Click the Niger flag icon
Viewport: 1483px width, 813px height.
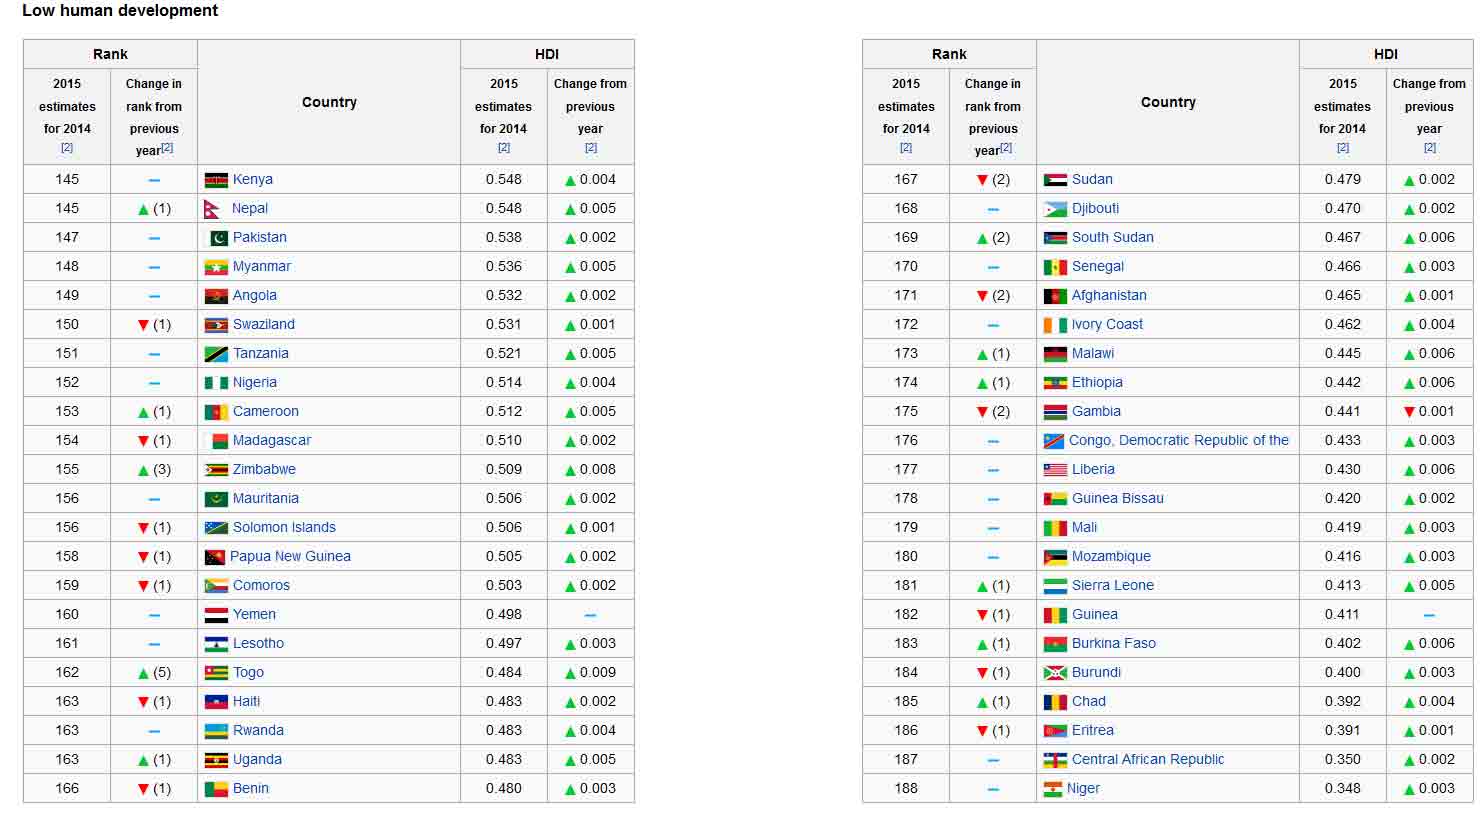pos(1052,789)
